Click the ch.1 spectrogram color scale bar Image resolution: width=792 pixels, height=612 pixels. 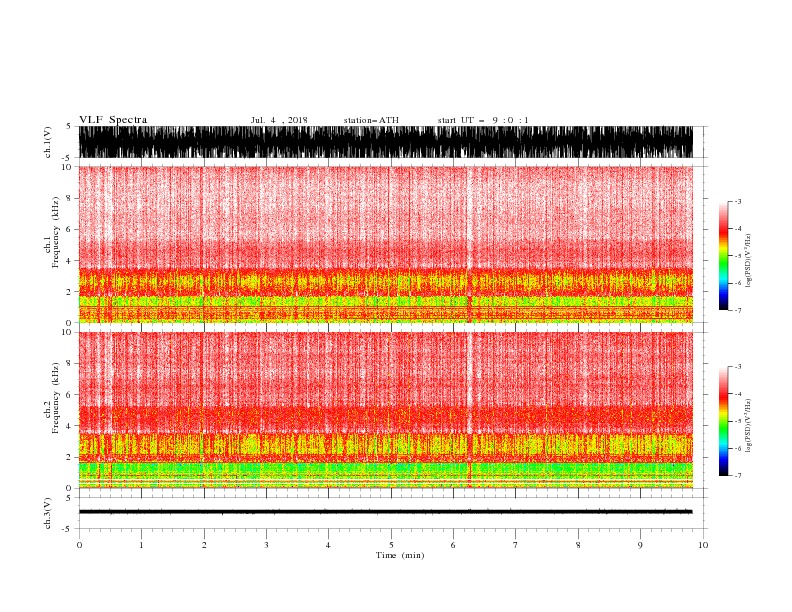pos(723,256)
